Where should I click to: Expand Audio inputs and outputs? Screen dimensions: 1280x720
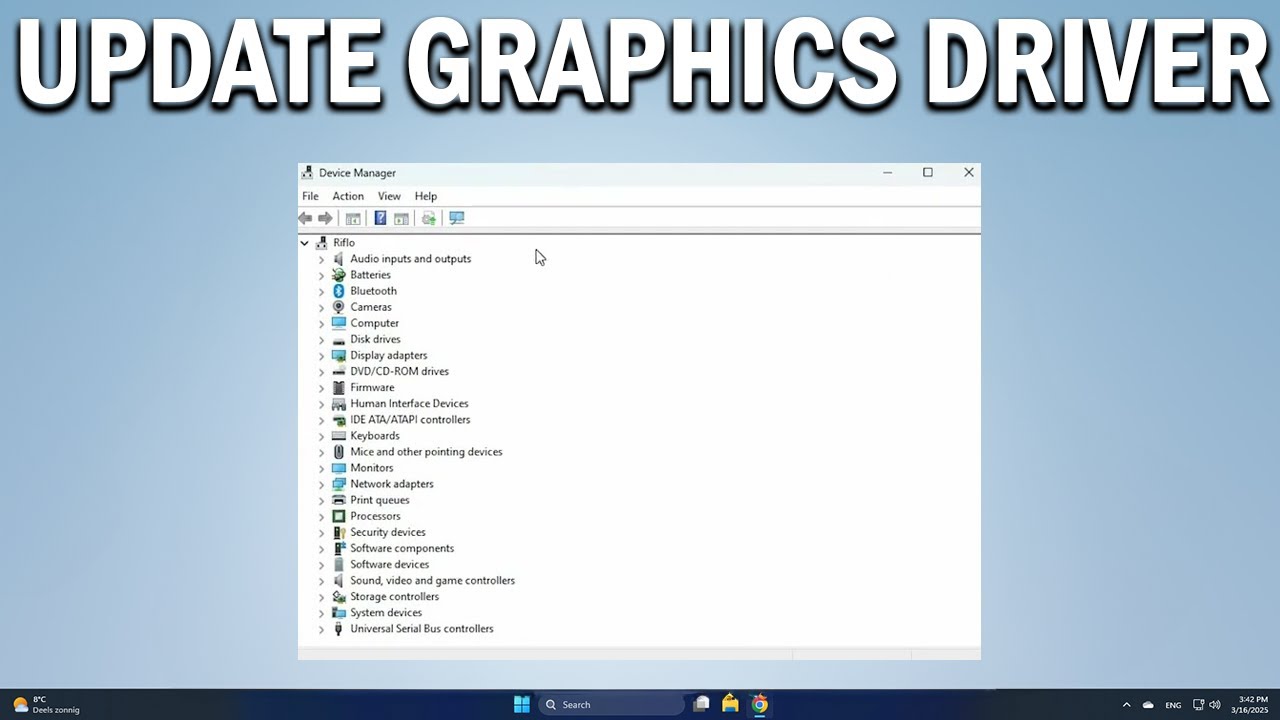[321, 259]
